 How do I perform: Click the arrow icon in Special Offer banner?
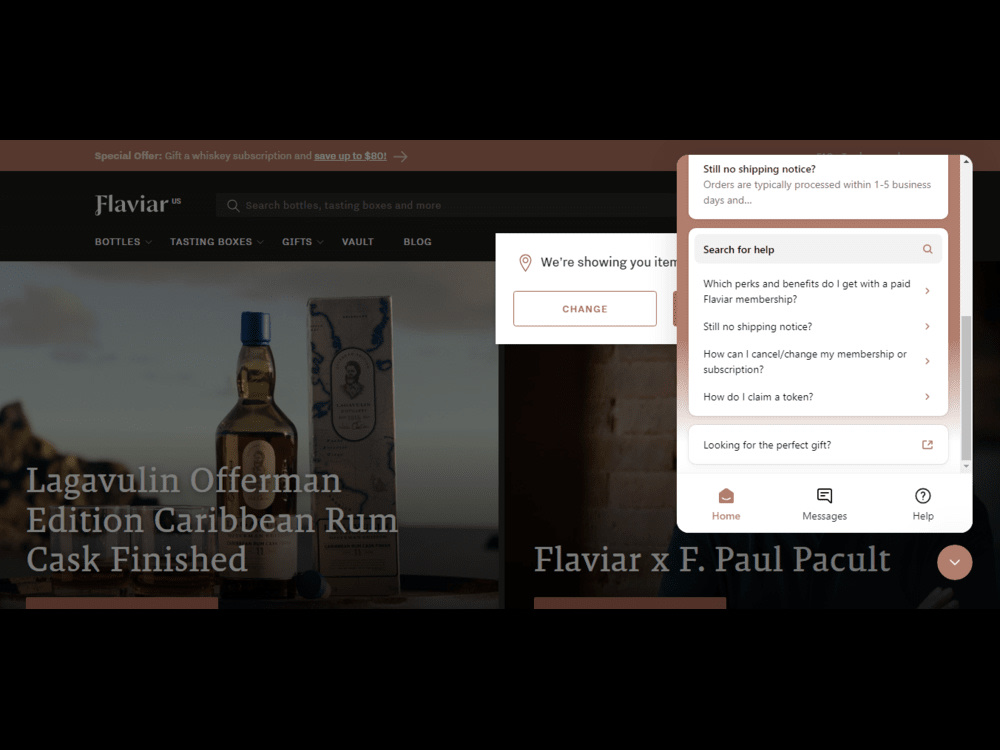point(401,156)
